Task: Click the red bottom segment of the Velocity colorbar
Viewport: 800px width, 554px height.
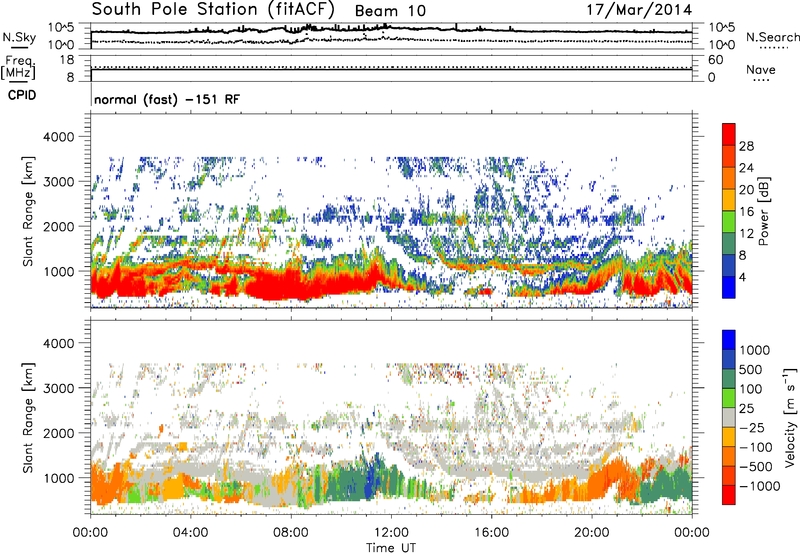Action: (x=729, y=495)
